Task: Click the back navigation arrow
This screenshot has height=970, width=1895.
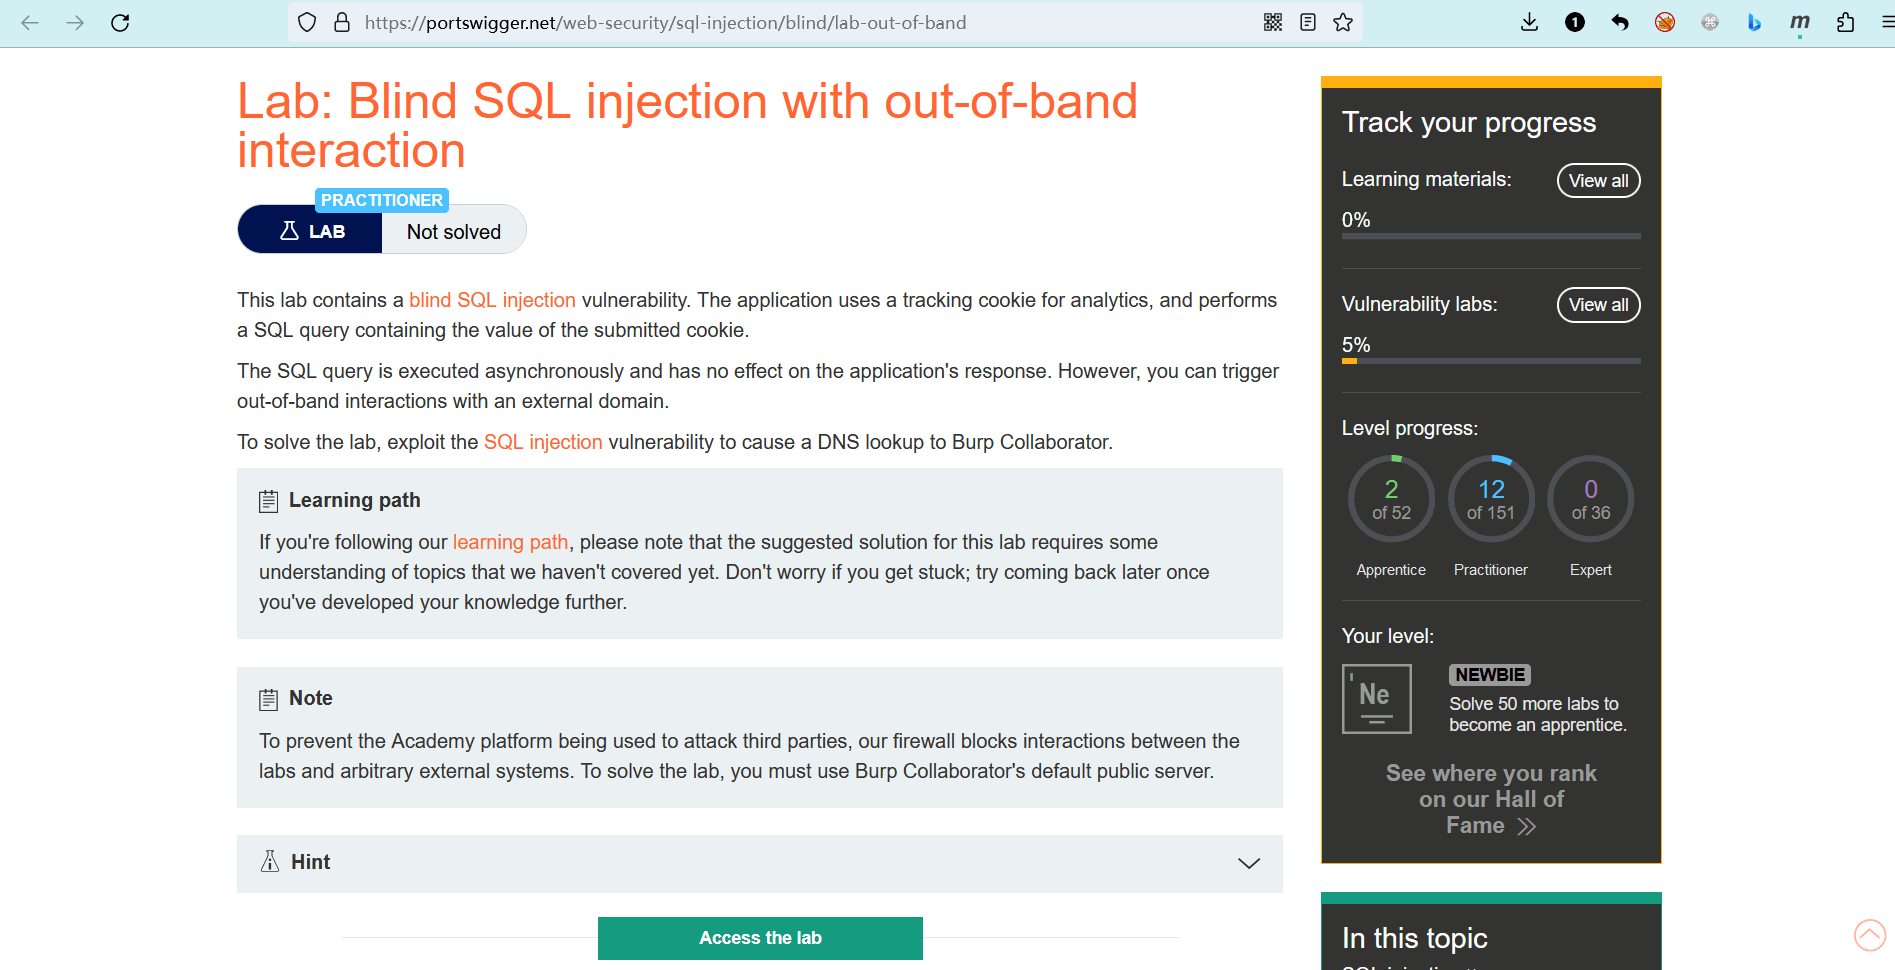Action: pos(30,22)
